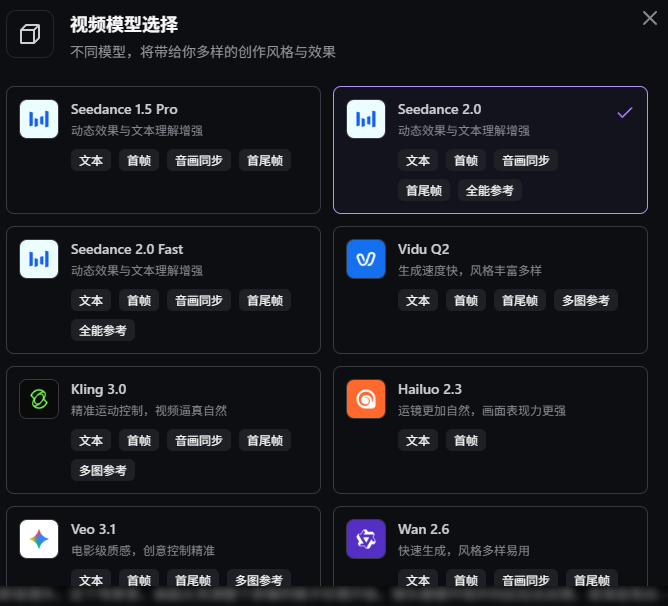Screen dimensions: 668x606
Task: Click 多图参考 tag in Vidu Q2 card
Action: pos(586,300)
